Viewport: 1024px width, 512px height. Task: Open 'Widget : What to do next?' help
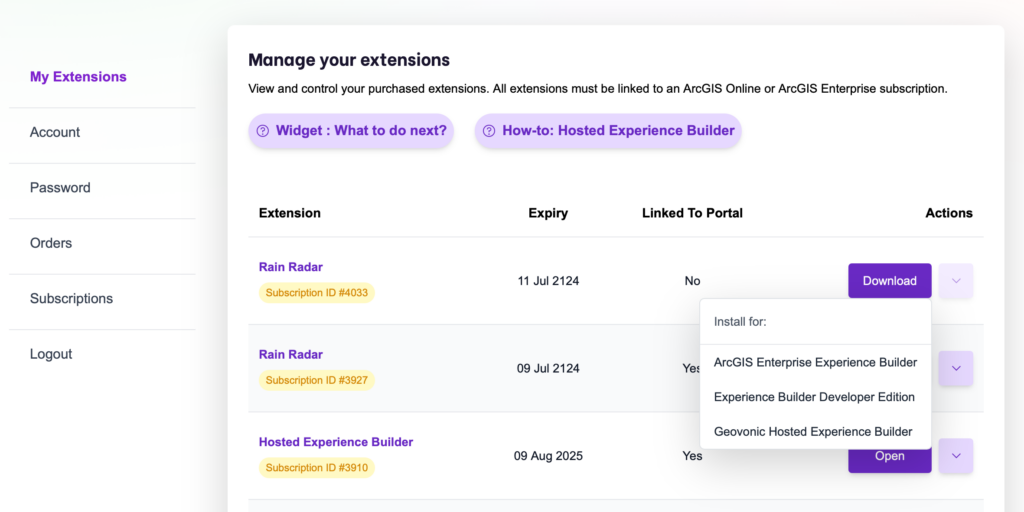351,131
